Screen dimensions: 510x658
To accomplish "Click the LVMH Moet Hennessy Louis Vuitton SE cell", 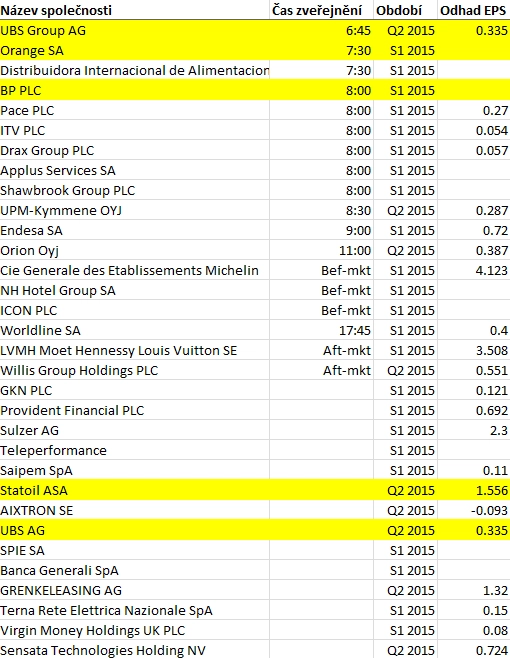I will pyautogui.click(x=134, y=350).
